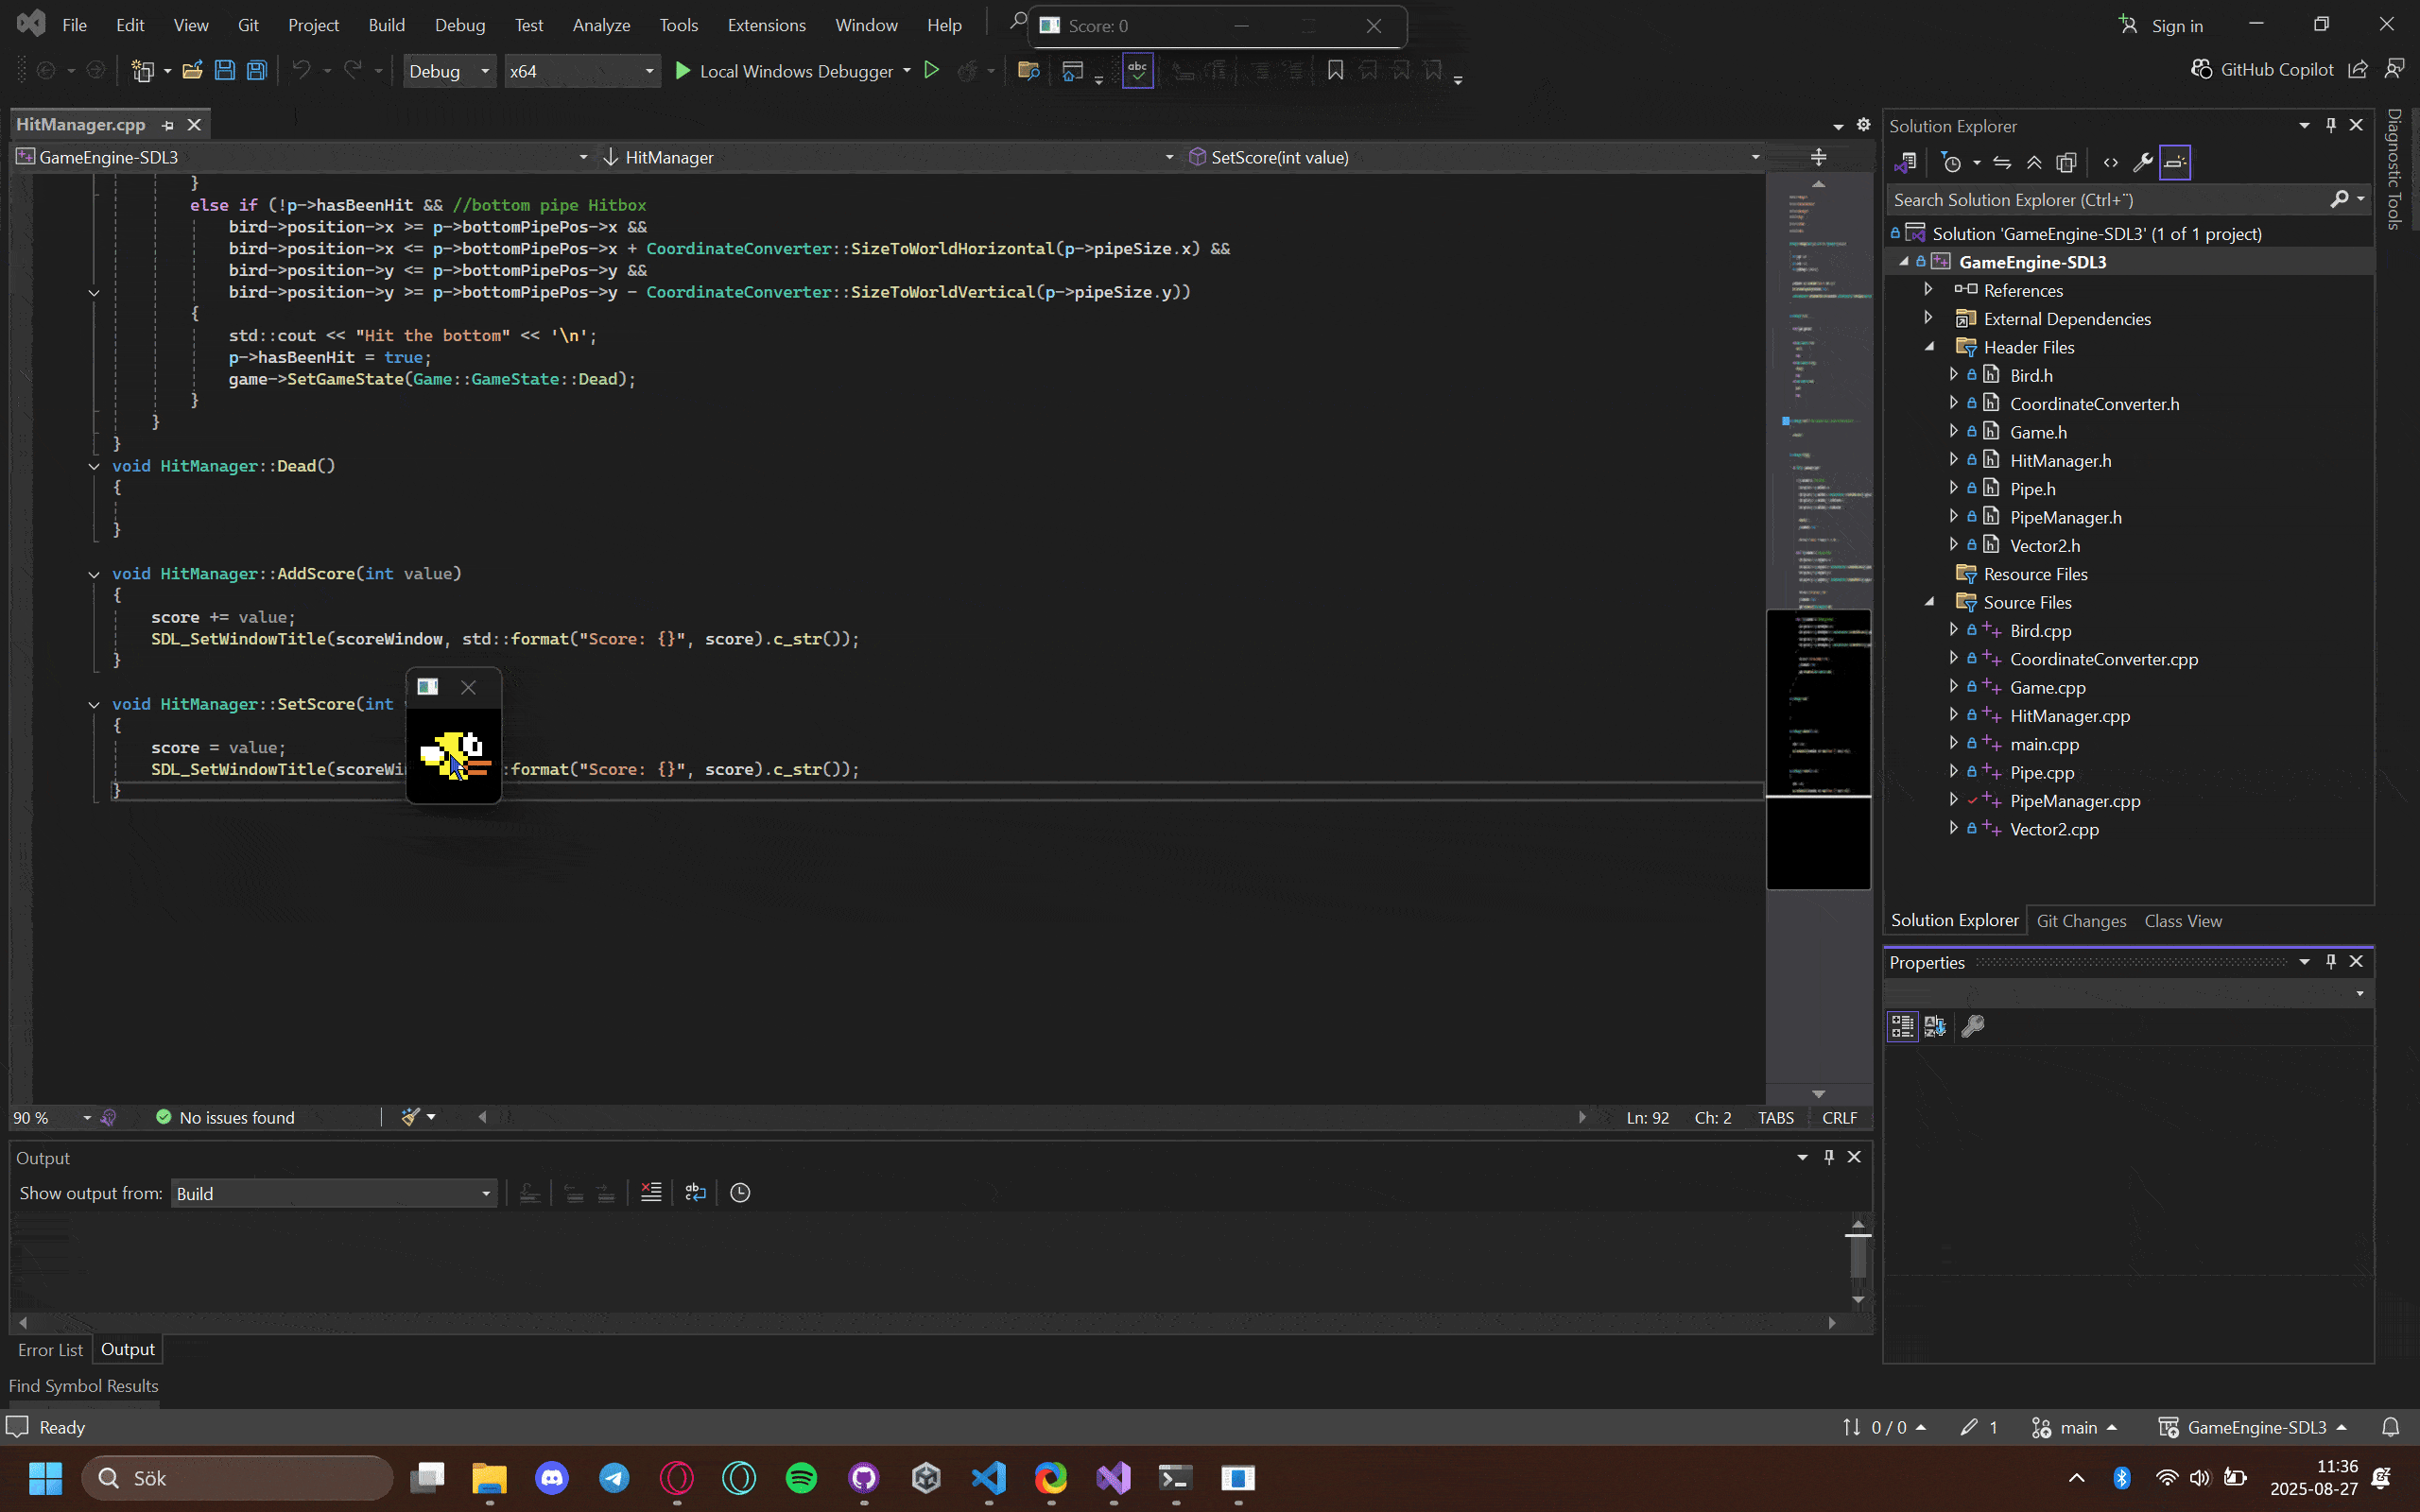Toggle Preview Selected Items in Solution Explorer
2420x1512 pixels.
(2175, 162)
